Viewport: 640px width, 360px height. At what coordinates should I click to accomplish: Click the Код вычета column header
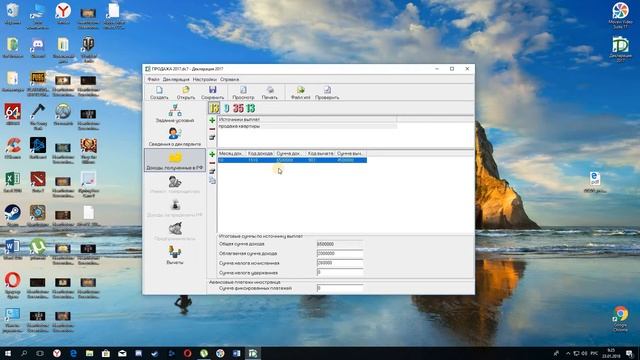point(320,153)
